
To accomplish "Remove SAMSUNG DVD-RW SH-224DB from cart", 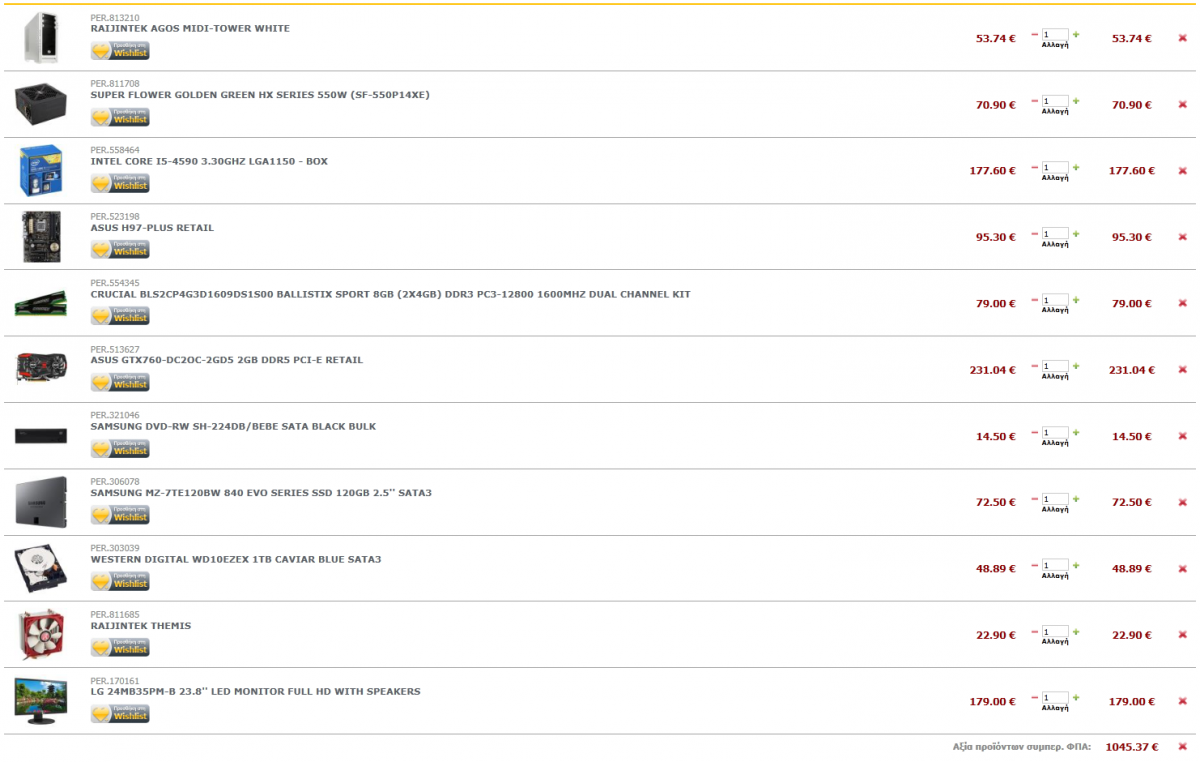I will [x=1182, y=436].
